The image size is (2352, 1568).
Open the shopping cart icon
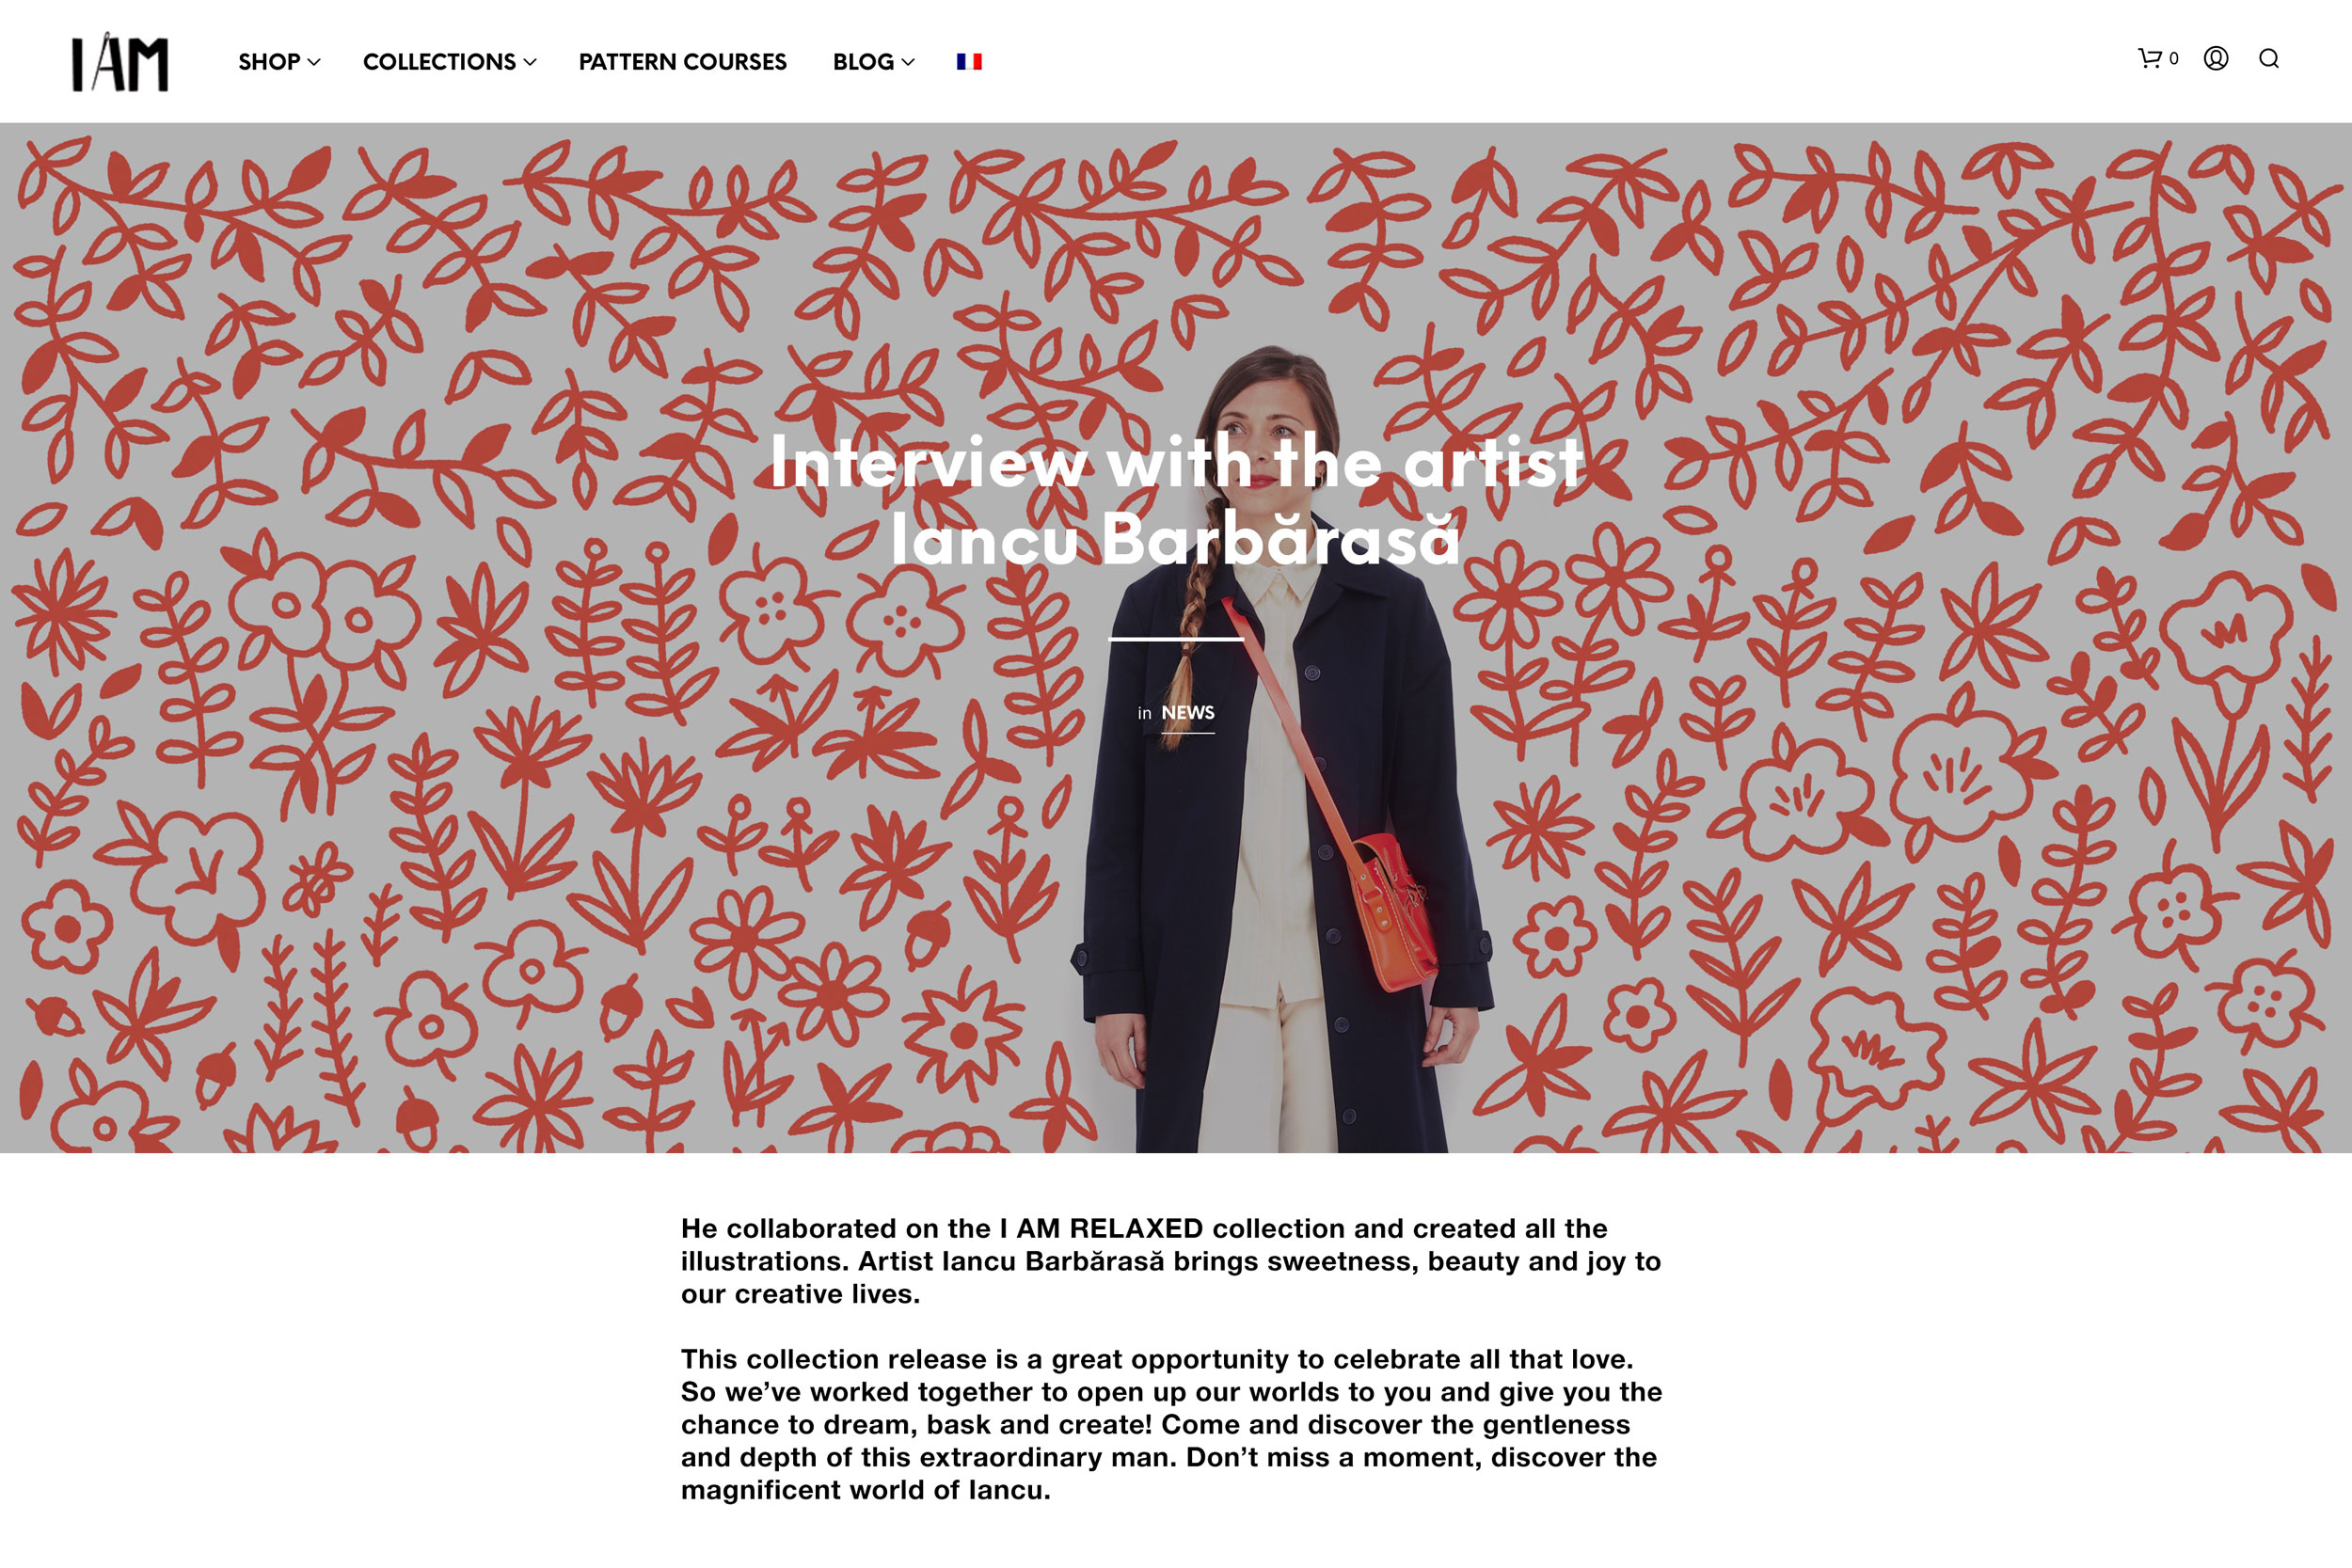2149,58
